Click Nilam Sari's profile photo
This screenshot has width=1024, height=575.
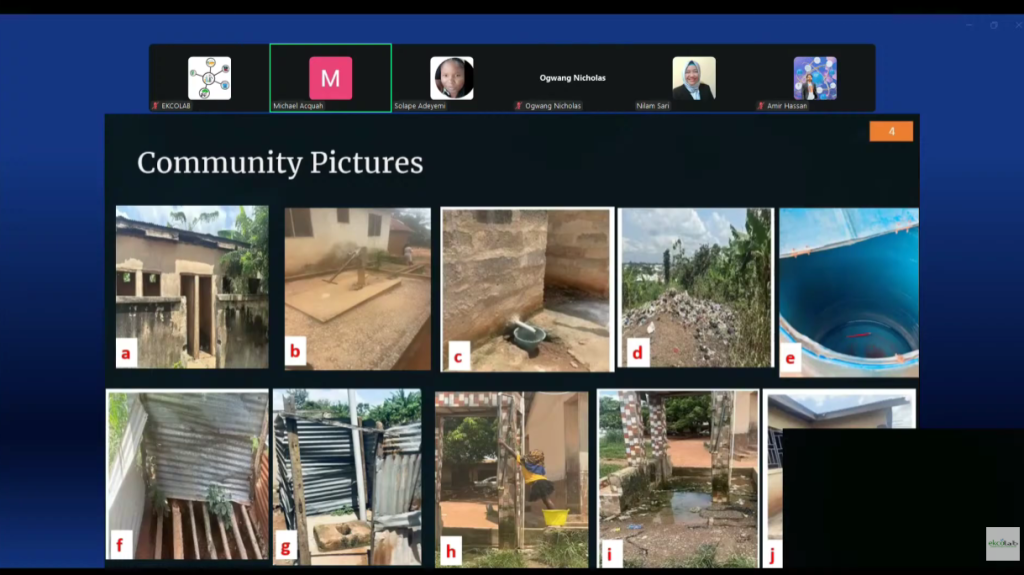(x=694, y=78)
